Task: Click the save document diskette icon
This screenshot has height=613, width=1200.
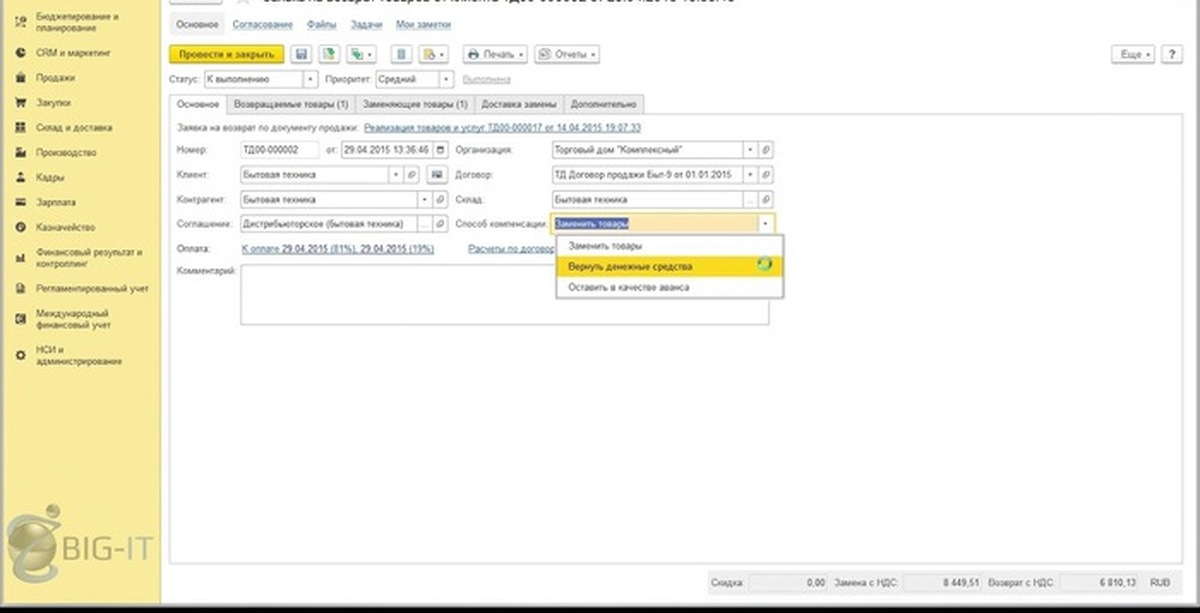Action: [x=301, y=54]
